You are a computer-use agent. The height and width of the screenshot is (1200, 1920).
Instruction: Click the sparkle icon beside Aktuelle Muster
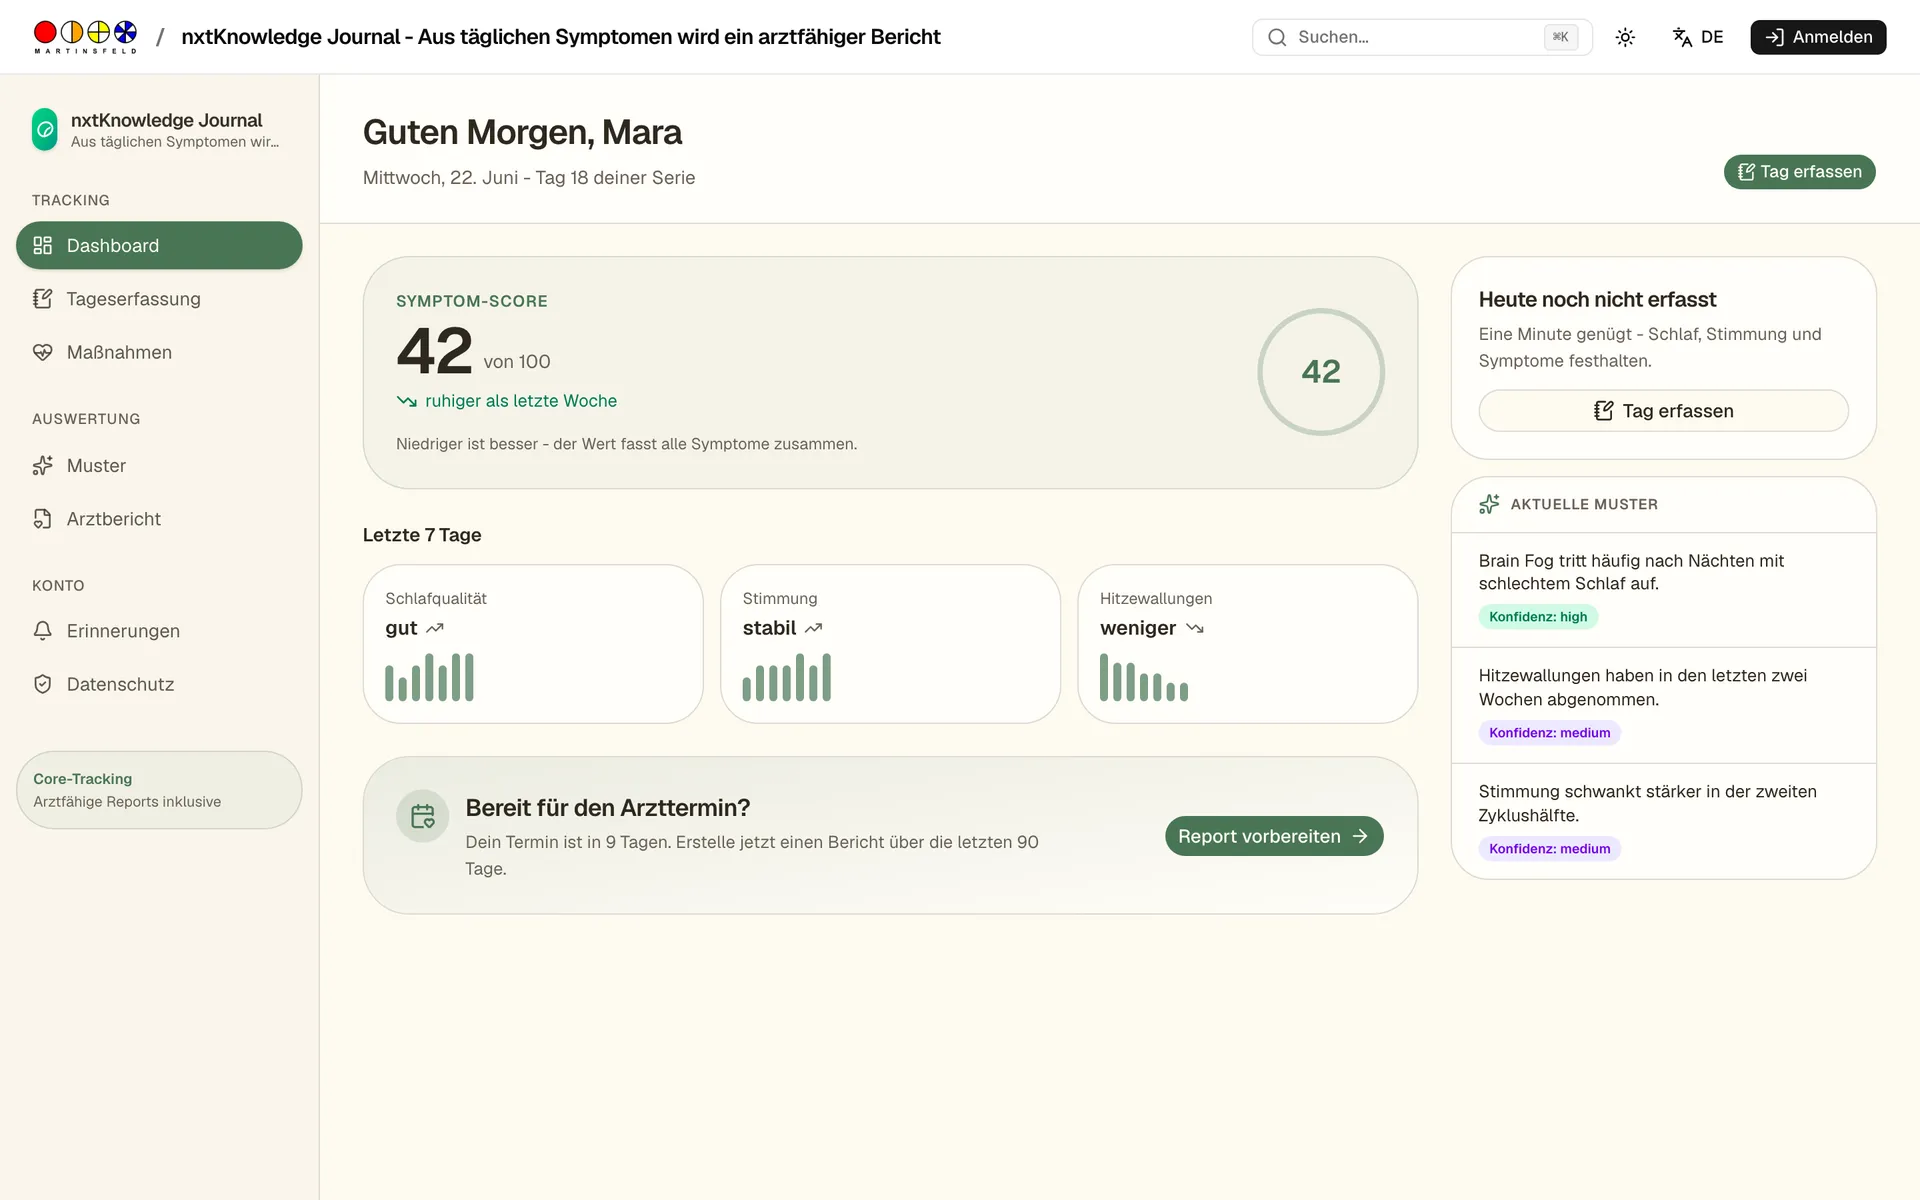pos(1489,504)
